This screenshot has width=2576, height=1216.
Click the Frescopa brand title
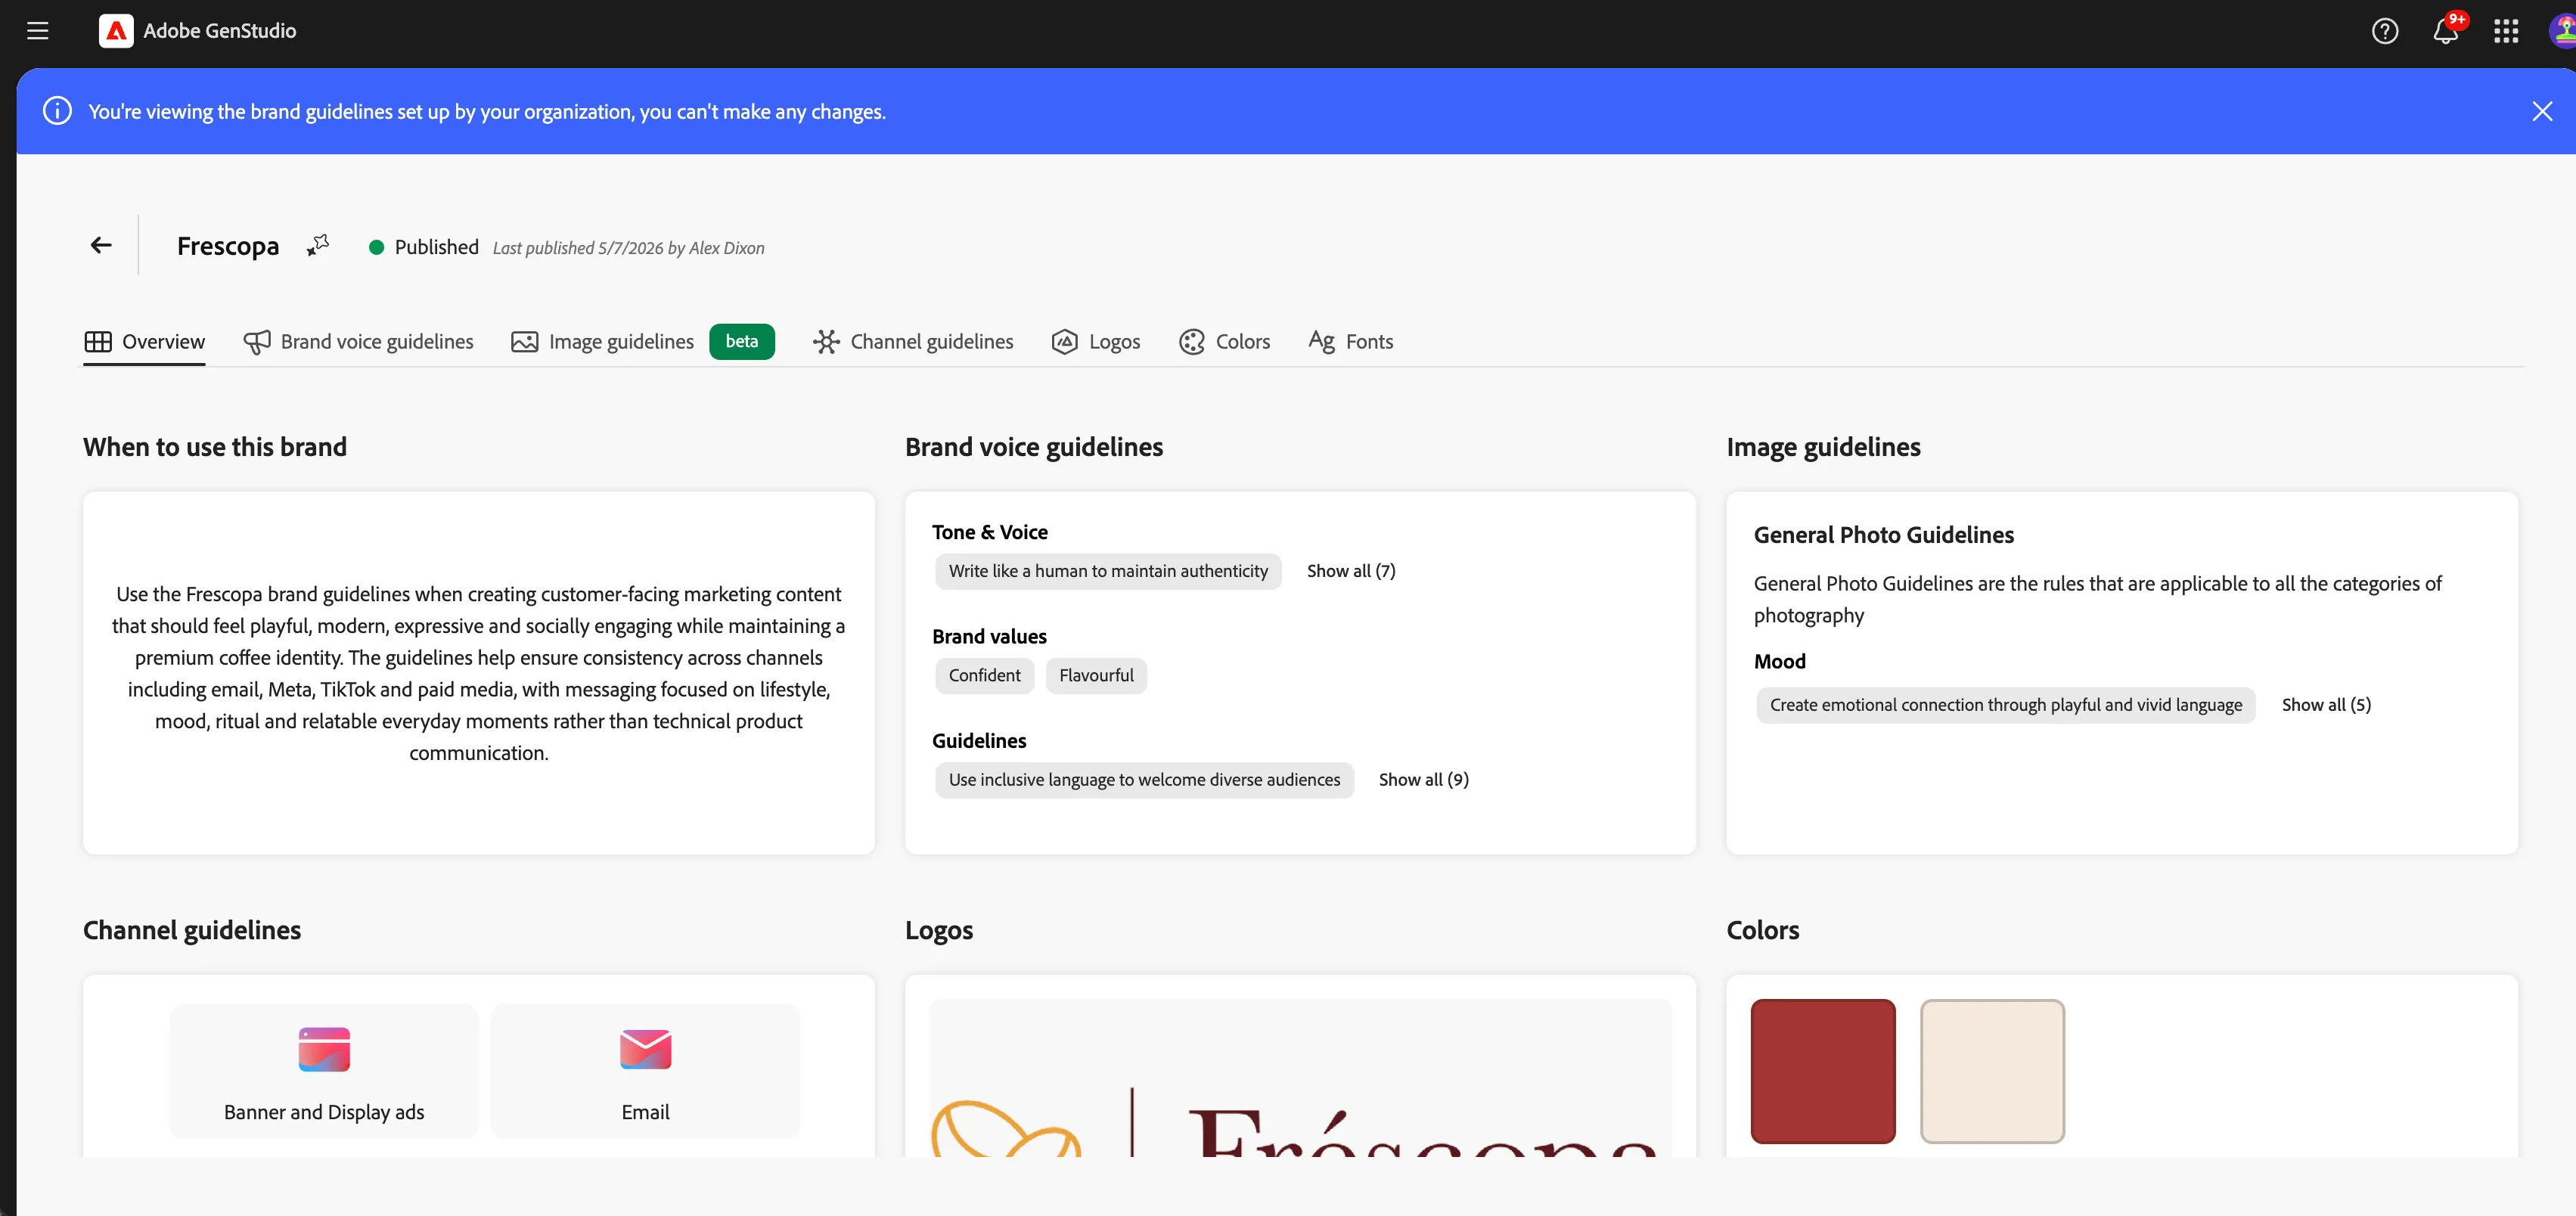pyautogui.click(x=228, y=246)
